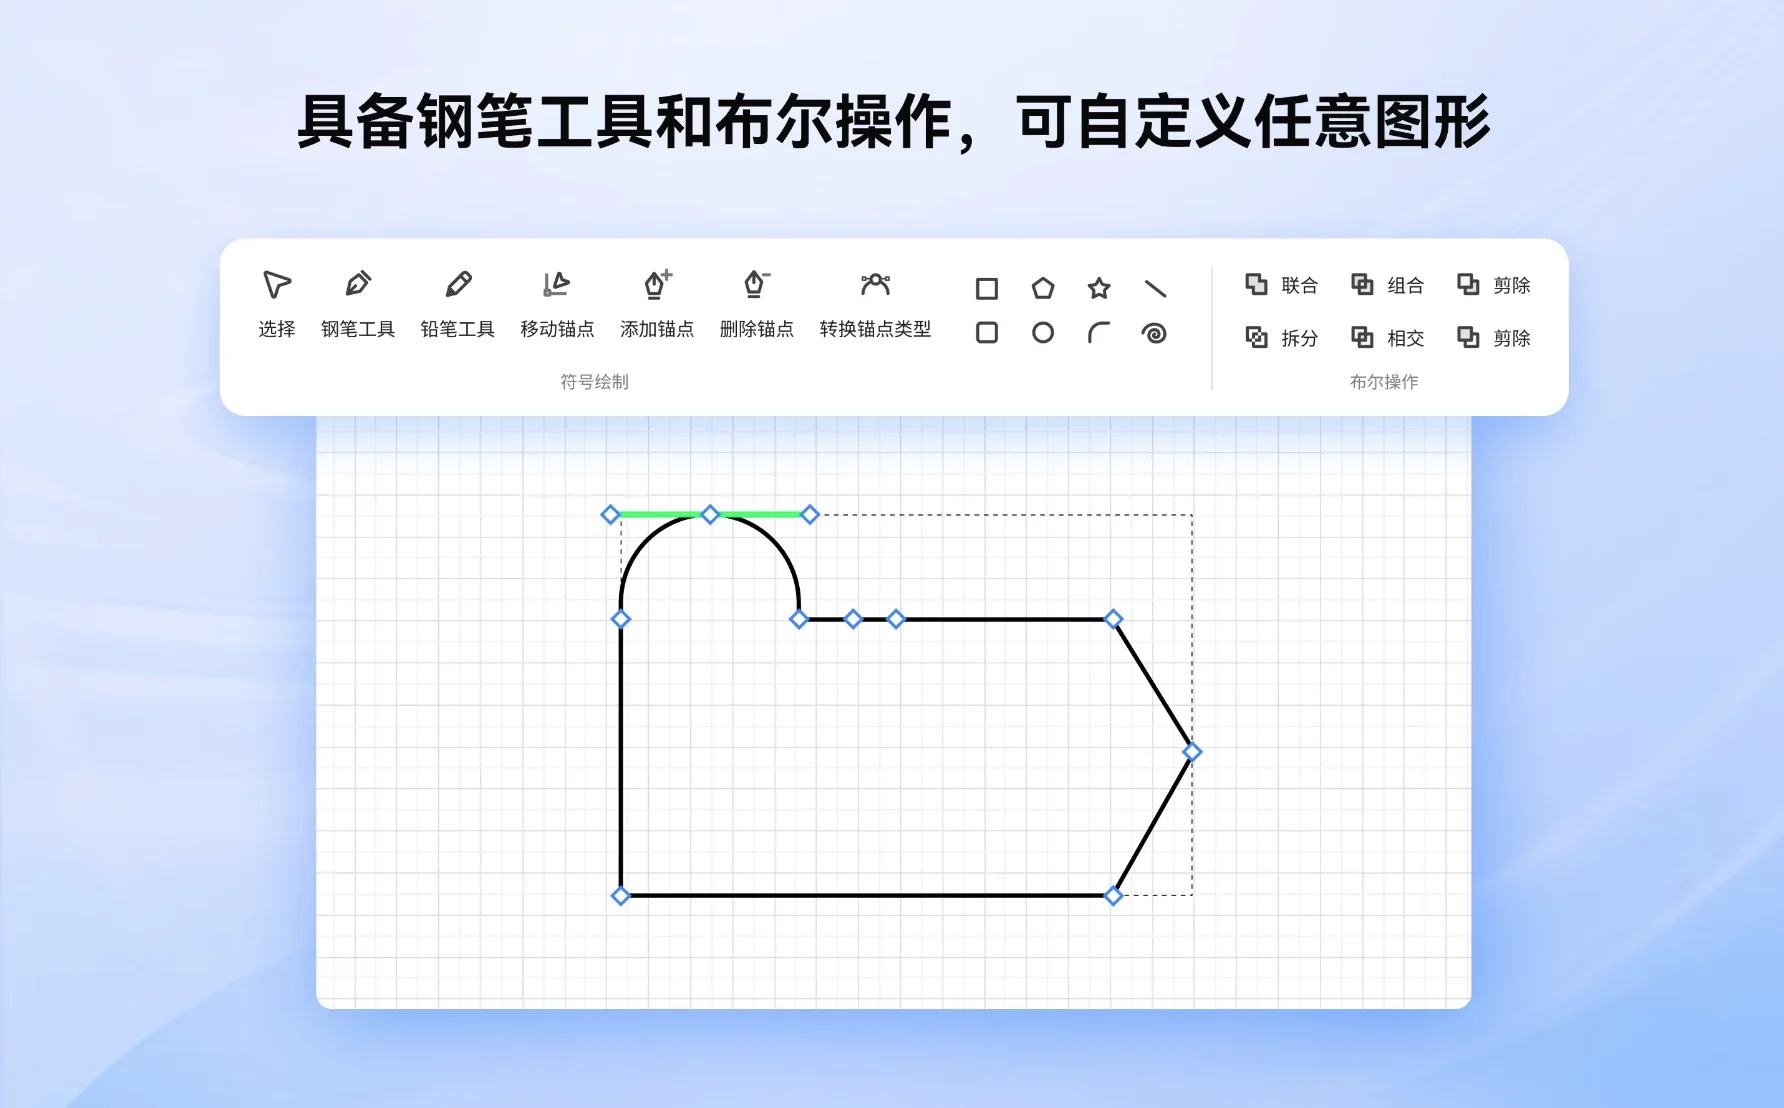Select the 添加锚点 add anchor tool
This screenshot has width=1784, height=1108.
click(657, 304)
